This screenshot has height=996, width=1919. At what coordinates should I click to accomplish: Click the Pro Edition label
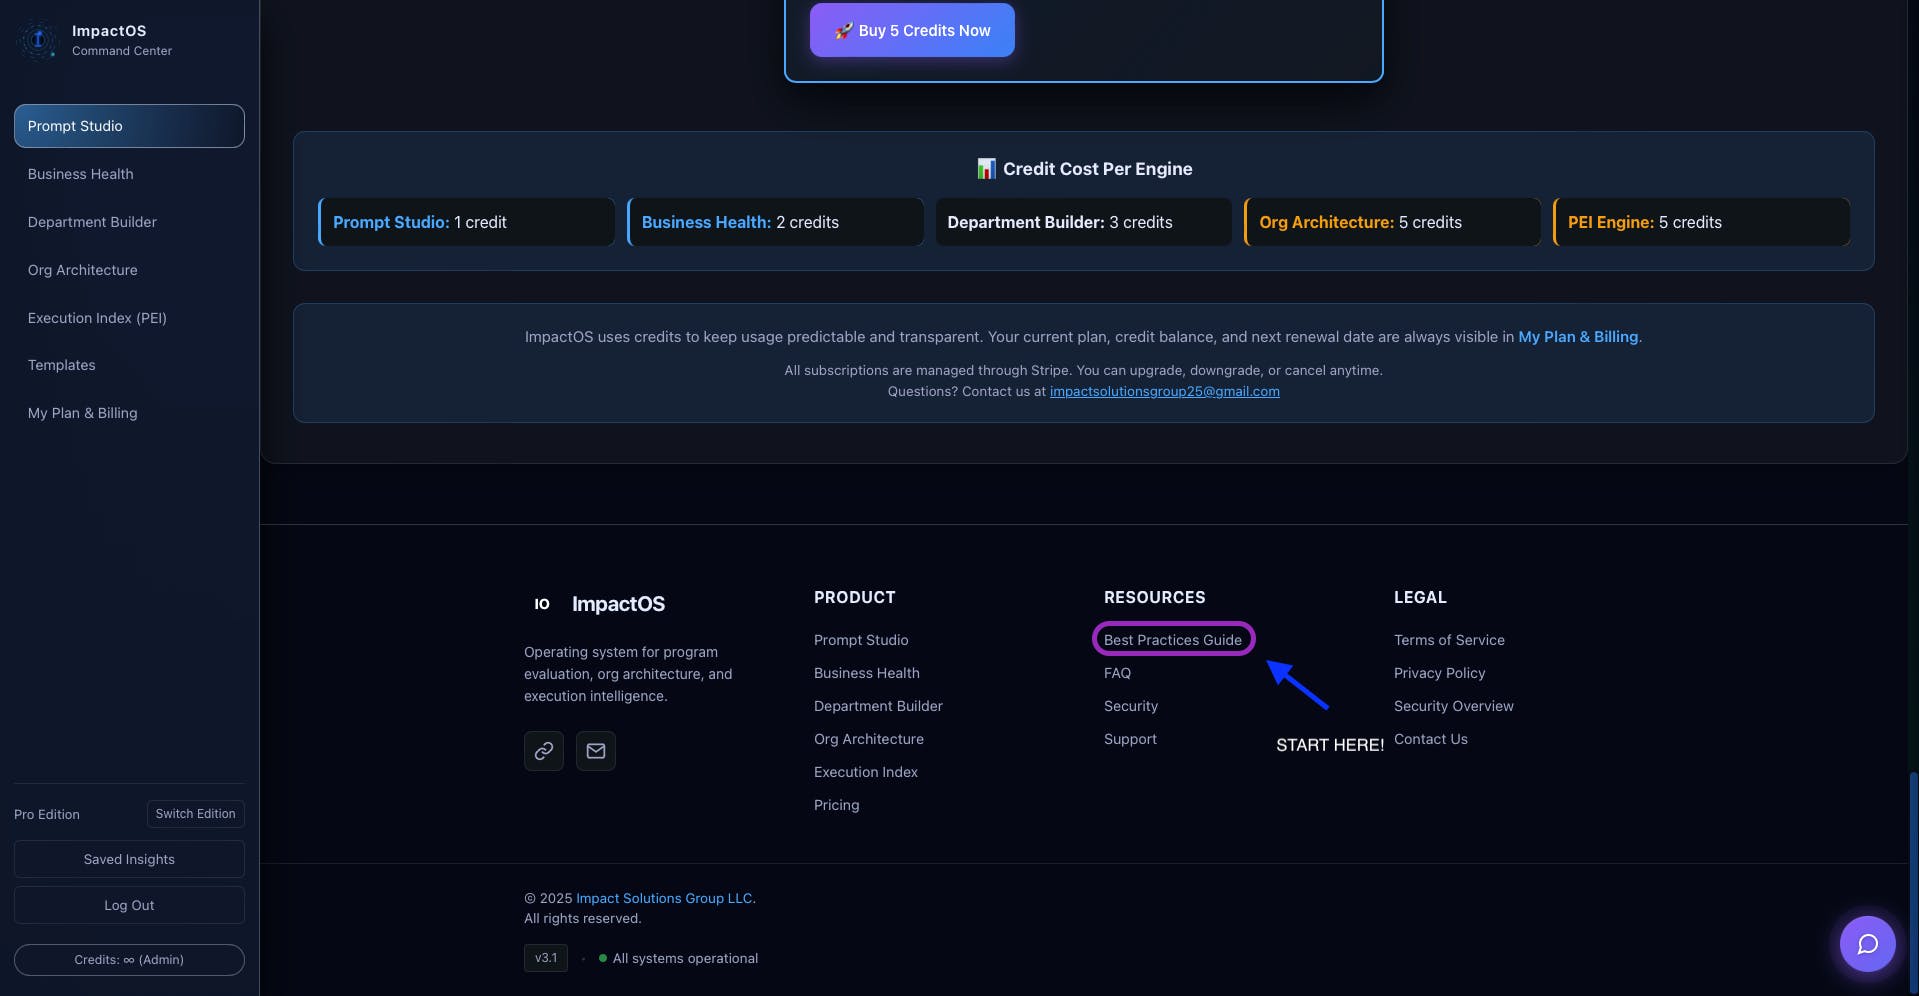(47, 814)
